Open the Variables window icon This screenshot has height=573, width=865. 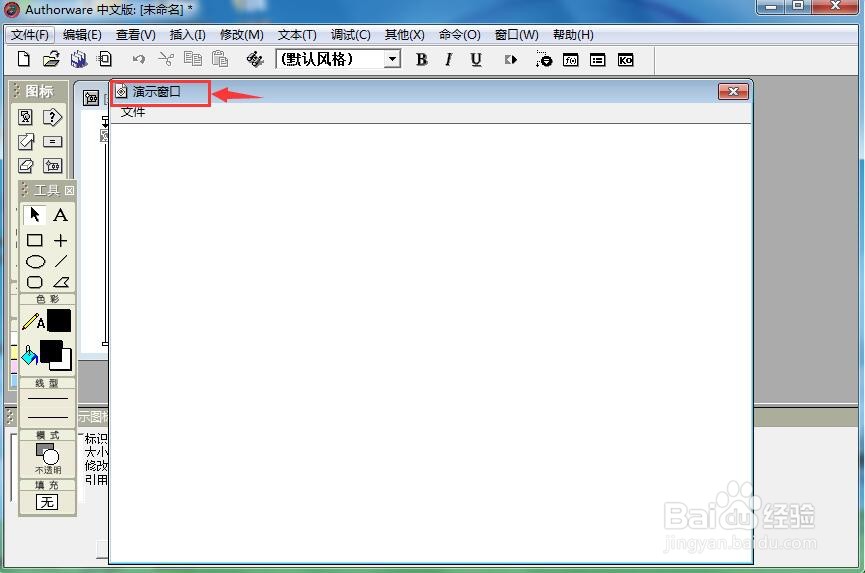pos(597,60)
